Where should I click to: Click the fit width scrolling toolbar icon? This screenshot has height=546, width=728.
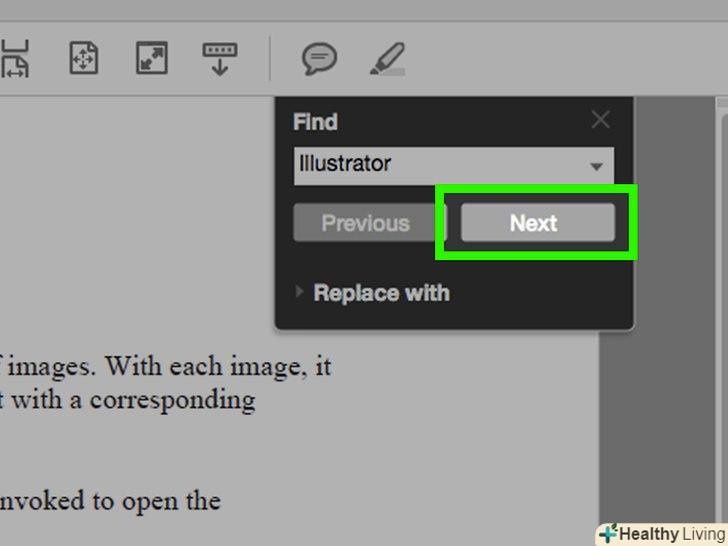pyautogui.click(x=14, y=58)
